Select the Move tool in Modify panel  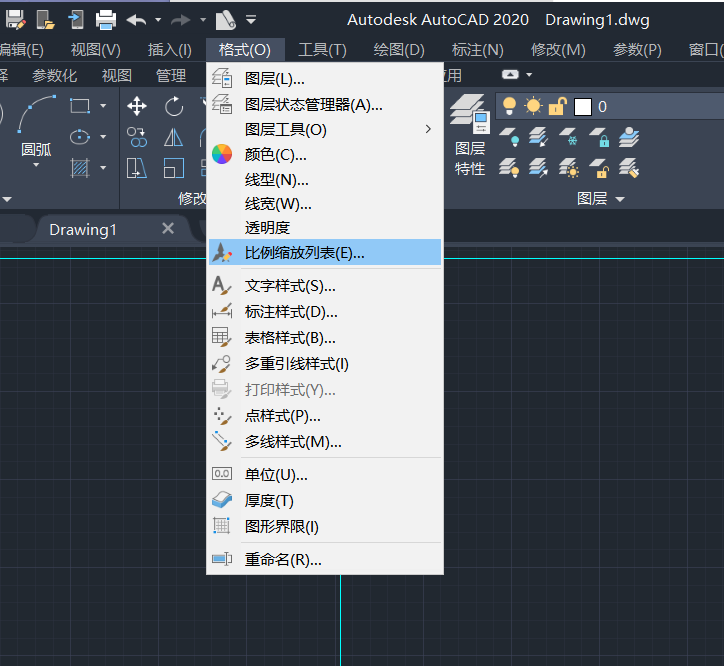click(137, 106)
